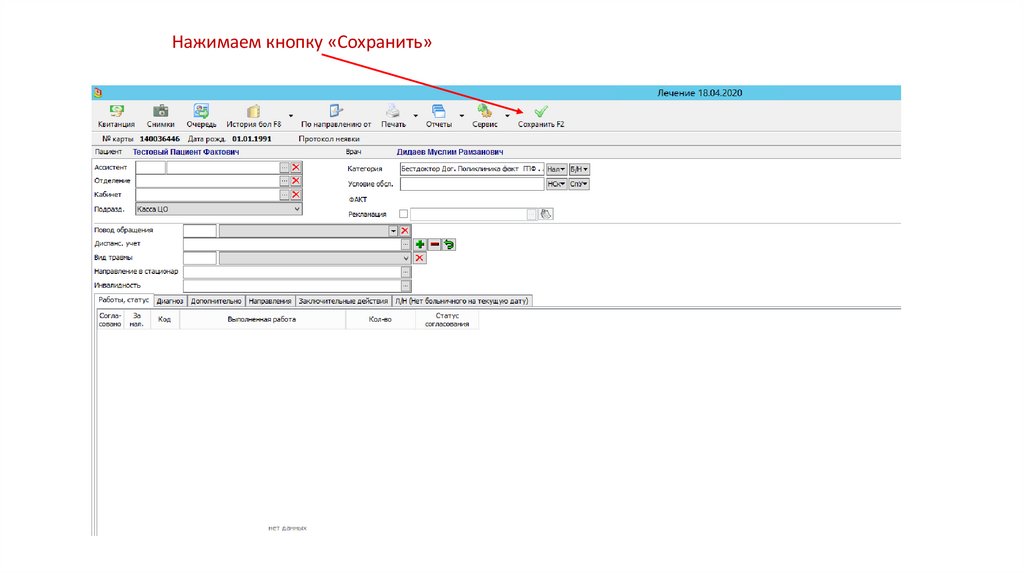The width and height of the screenshot is (1024, 574).
Task: Clear Вид травмы with red X
Action: click(419, 258)
